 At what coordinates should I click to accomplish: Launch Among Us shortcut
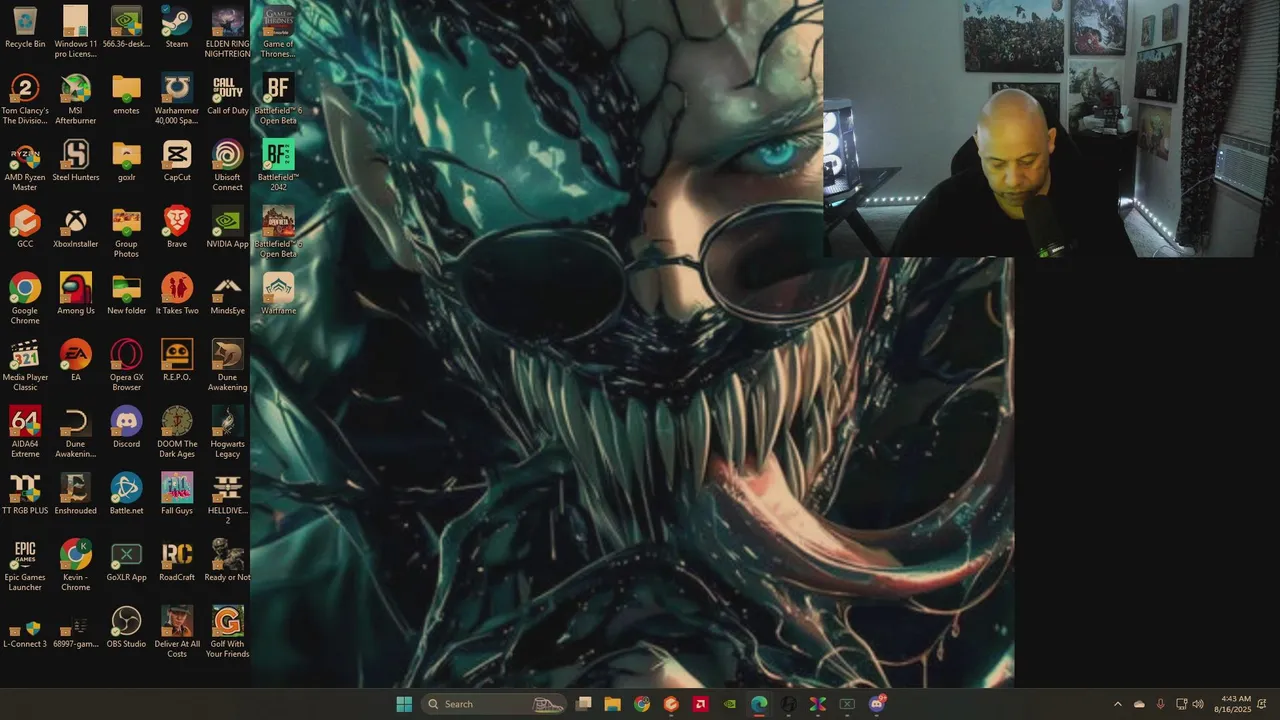click(x=76, y=294)
